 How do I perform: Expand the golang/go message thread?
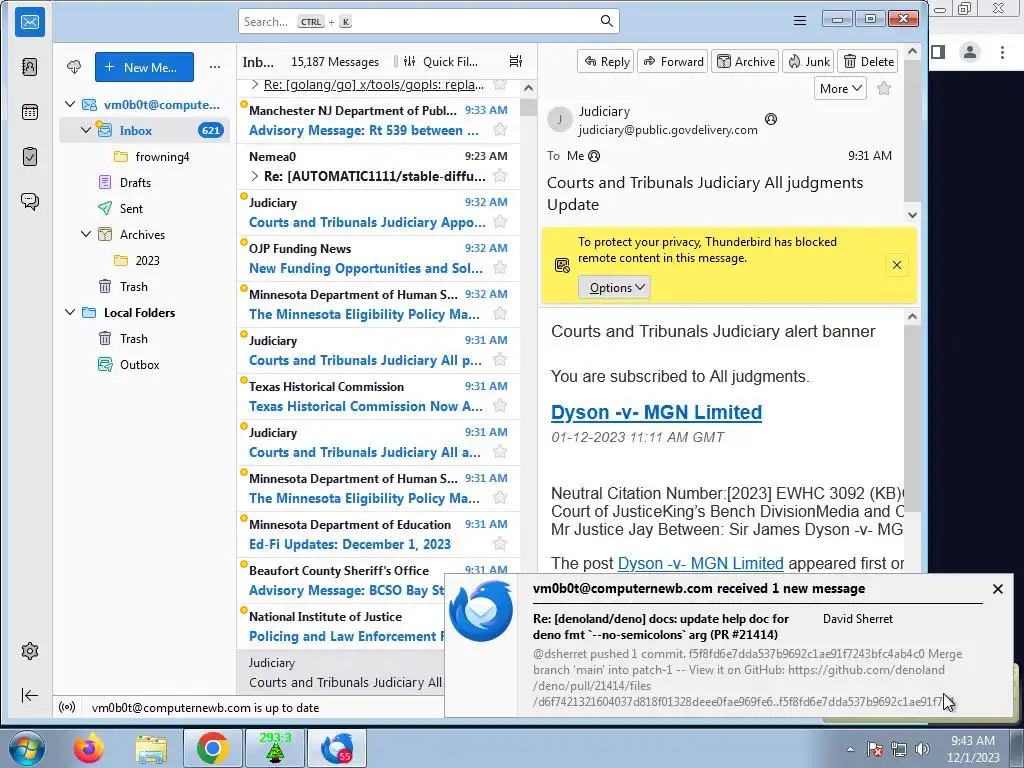(255, 85)
